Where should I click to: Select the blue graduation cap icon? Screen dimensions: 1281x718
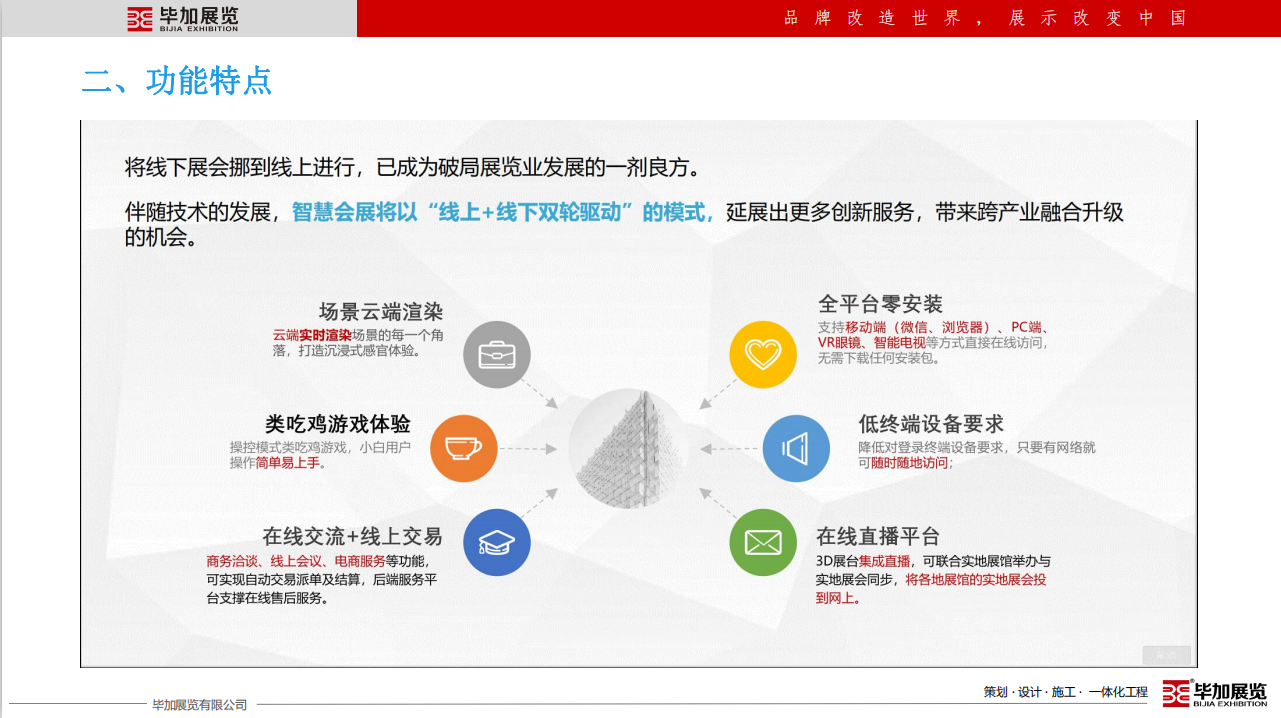point(497,542)
